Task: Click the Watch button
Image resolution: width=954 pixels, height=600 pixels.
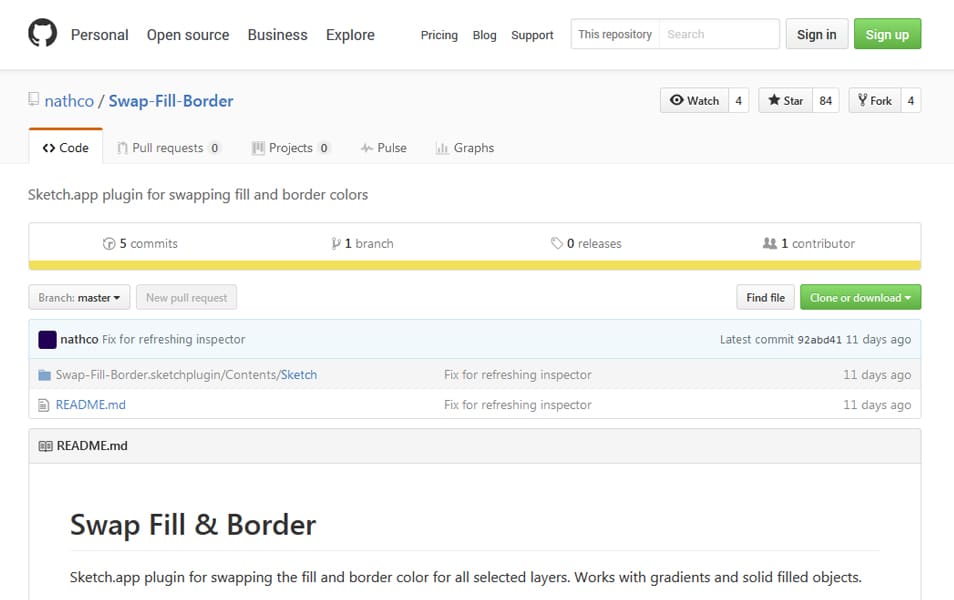Action: click(x=694, y=100)
